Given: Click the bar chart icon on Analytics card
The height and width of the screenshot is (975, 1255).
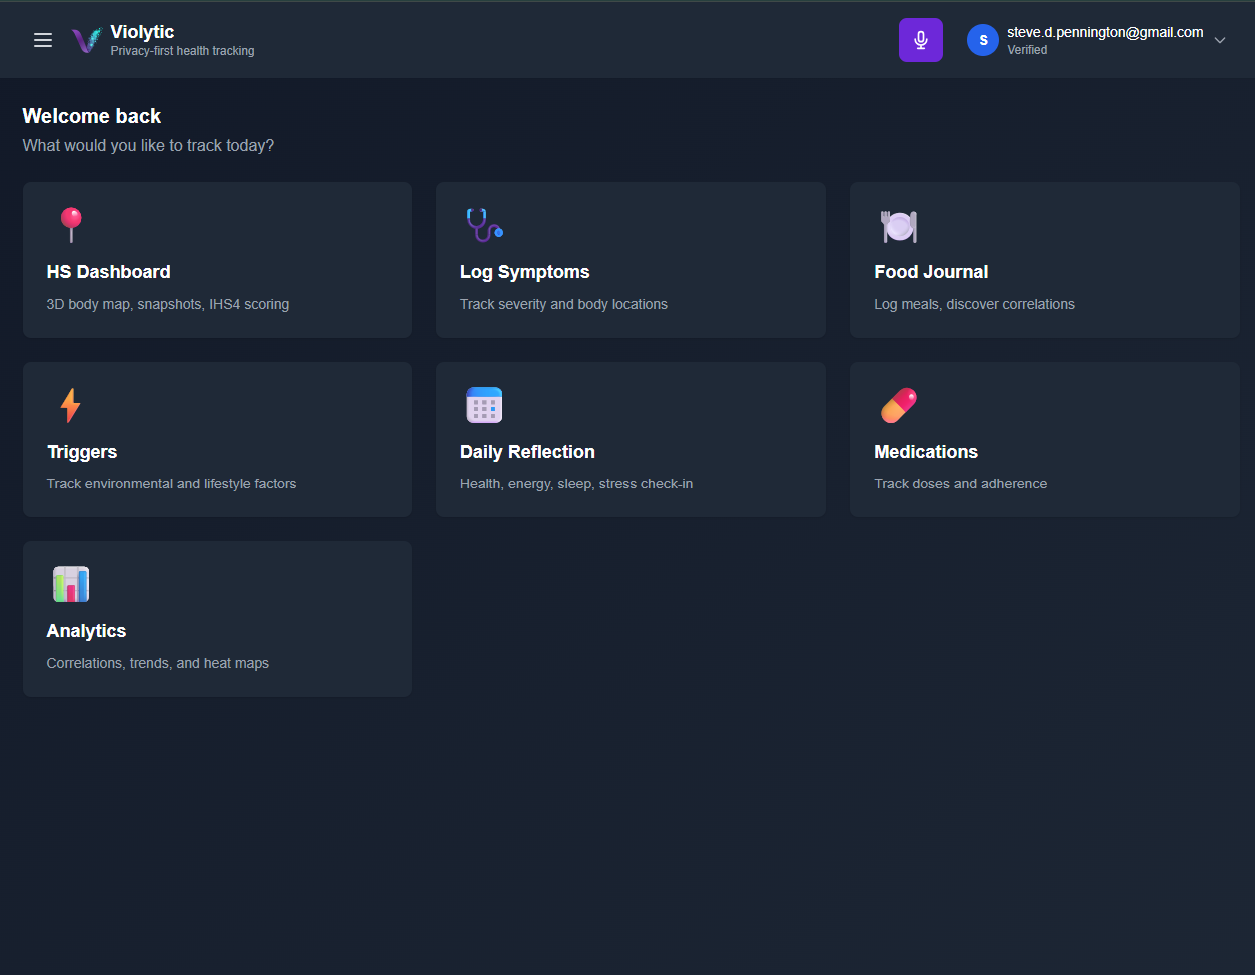Looking at the screenshot, I should [71, 583].
